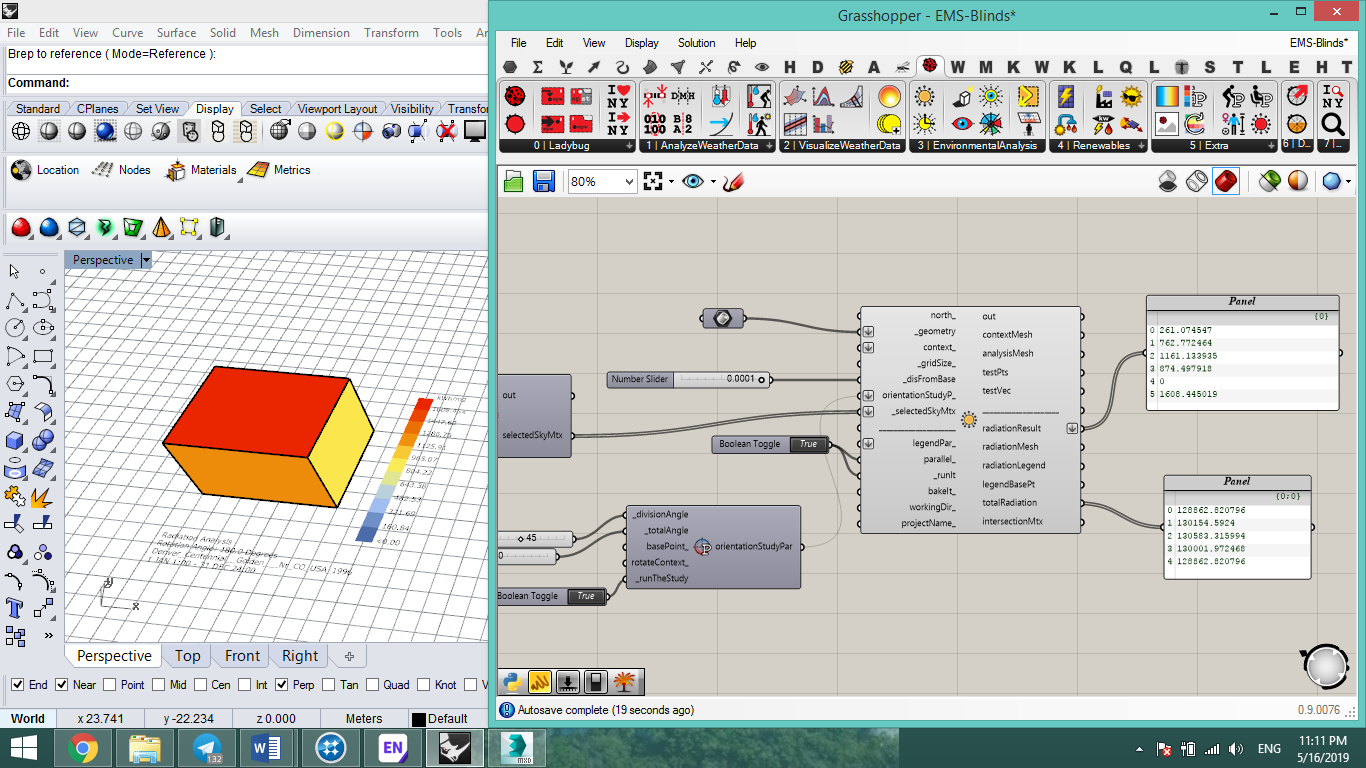Open the Materials panel icon

(176, 170)
